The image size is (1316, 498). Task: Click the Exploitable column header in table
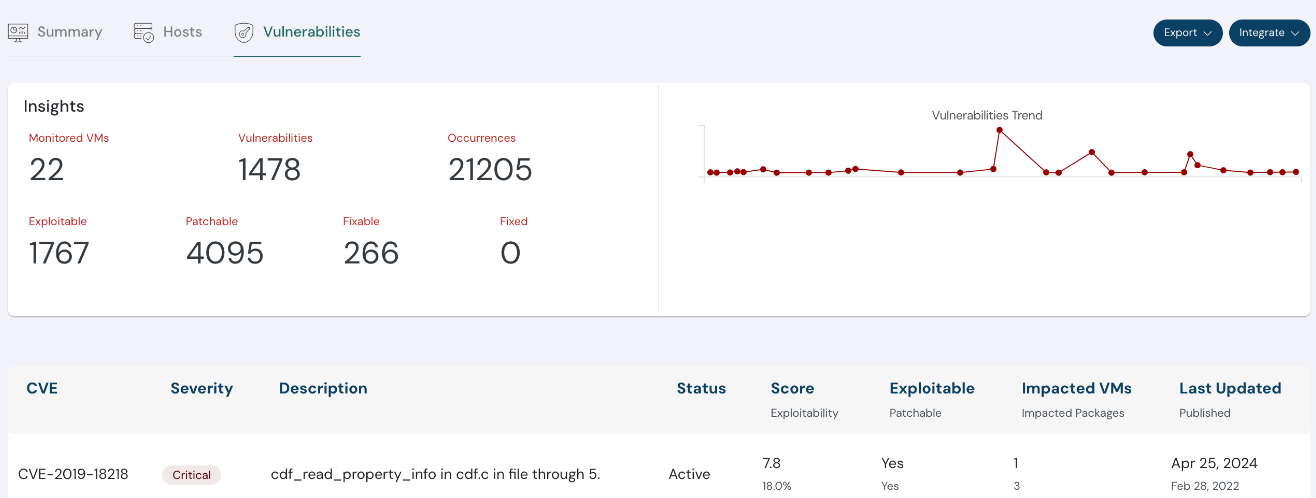[x=931, y=389]
